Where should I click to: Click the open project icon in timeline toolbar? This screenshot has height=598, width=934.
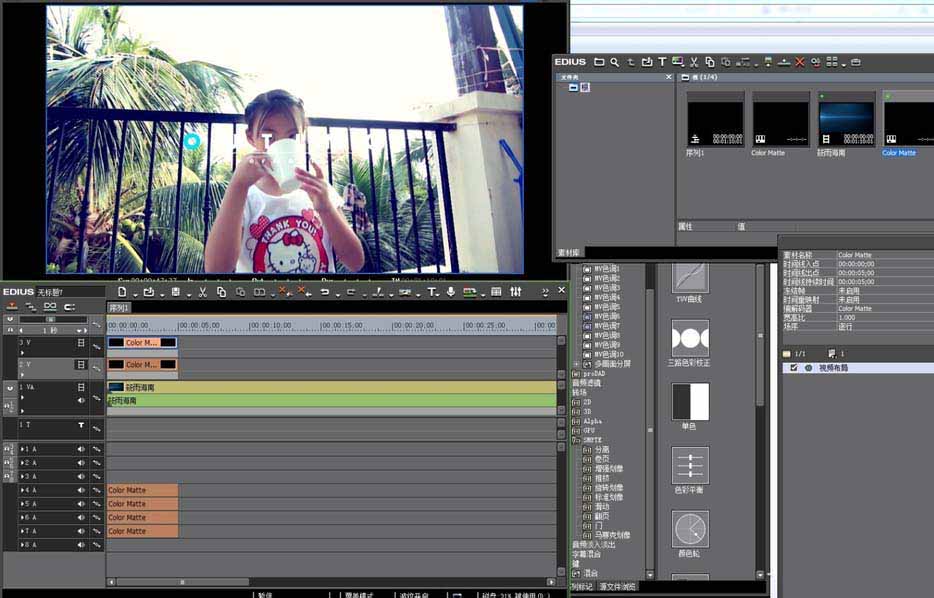(149, 291)
